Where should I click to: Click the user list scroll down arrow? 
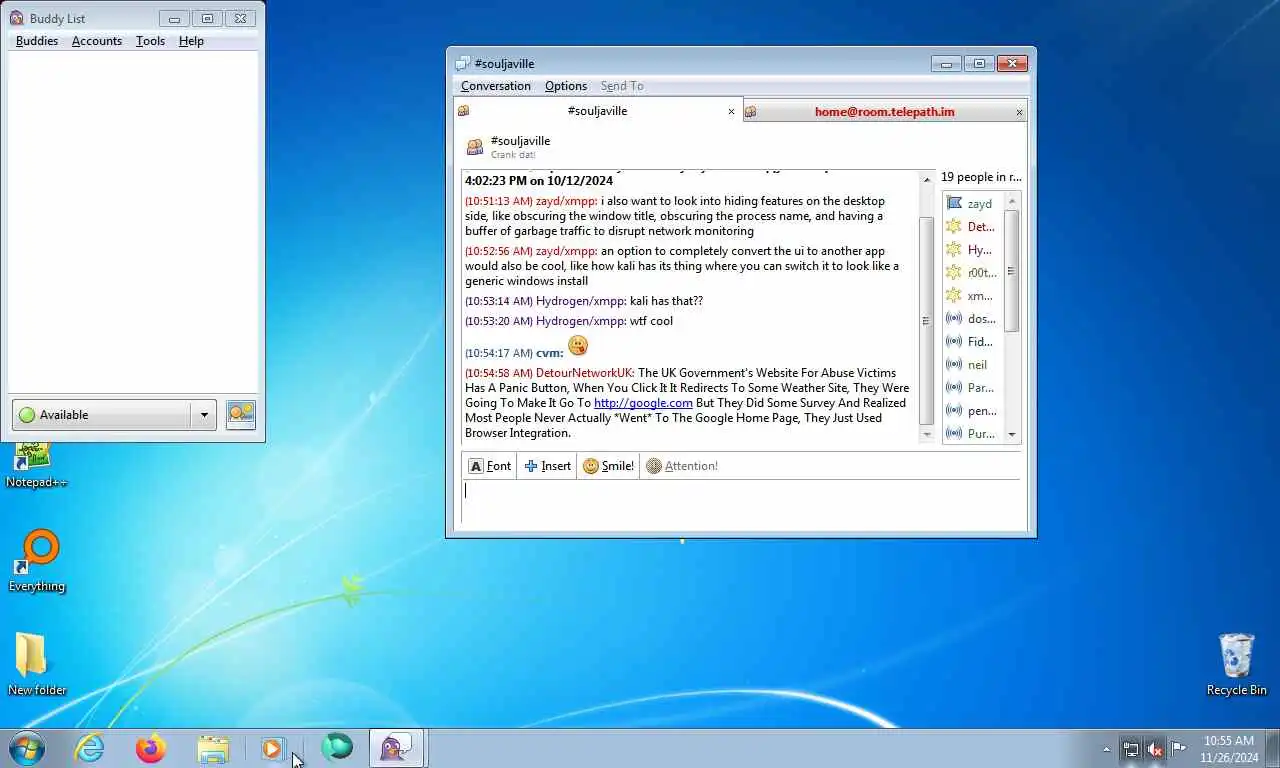(1012, 435)
